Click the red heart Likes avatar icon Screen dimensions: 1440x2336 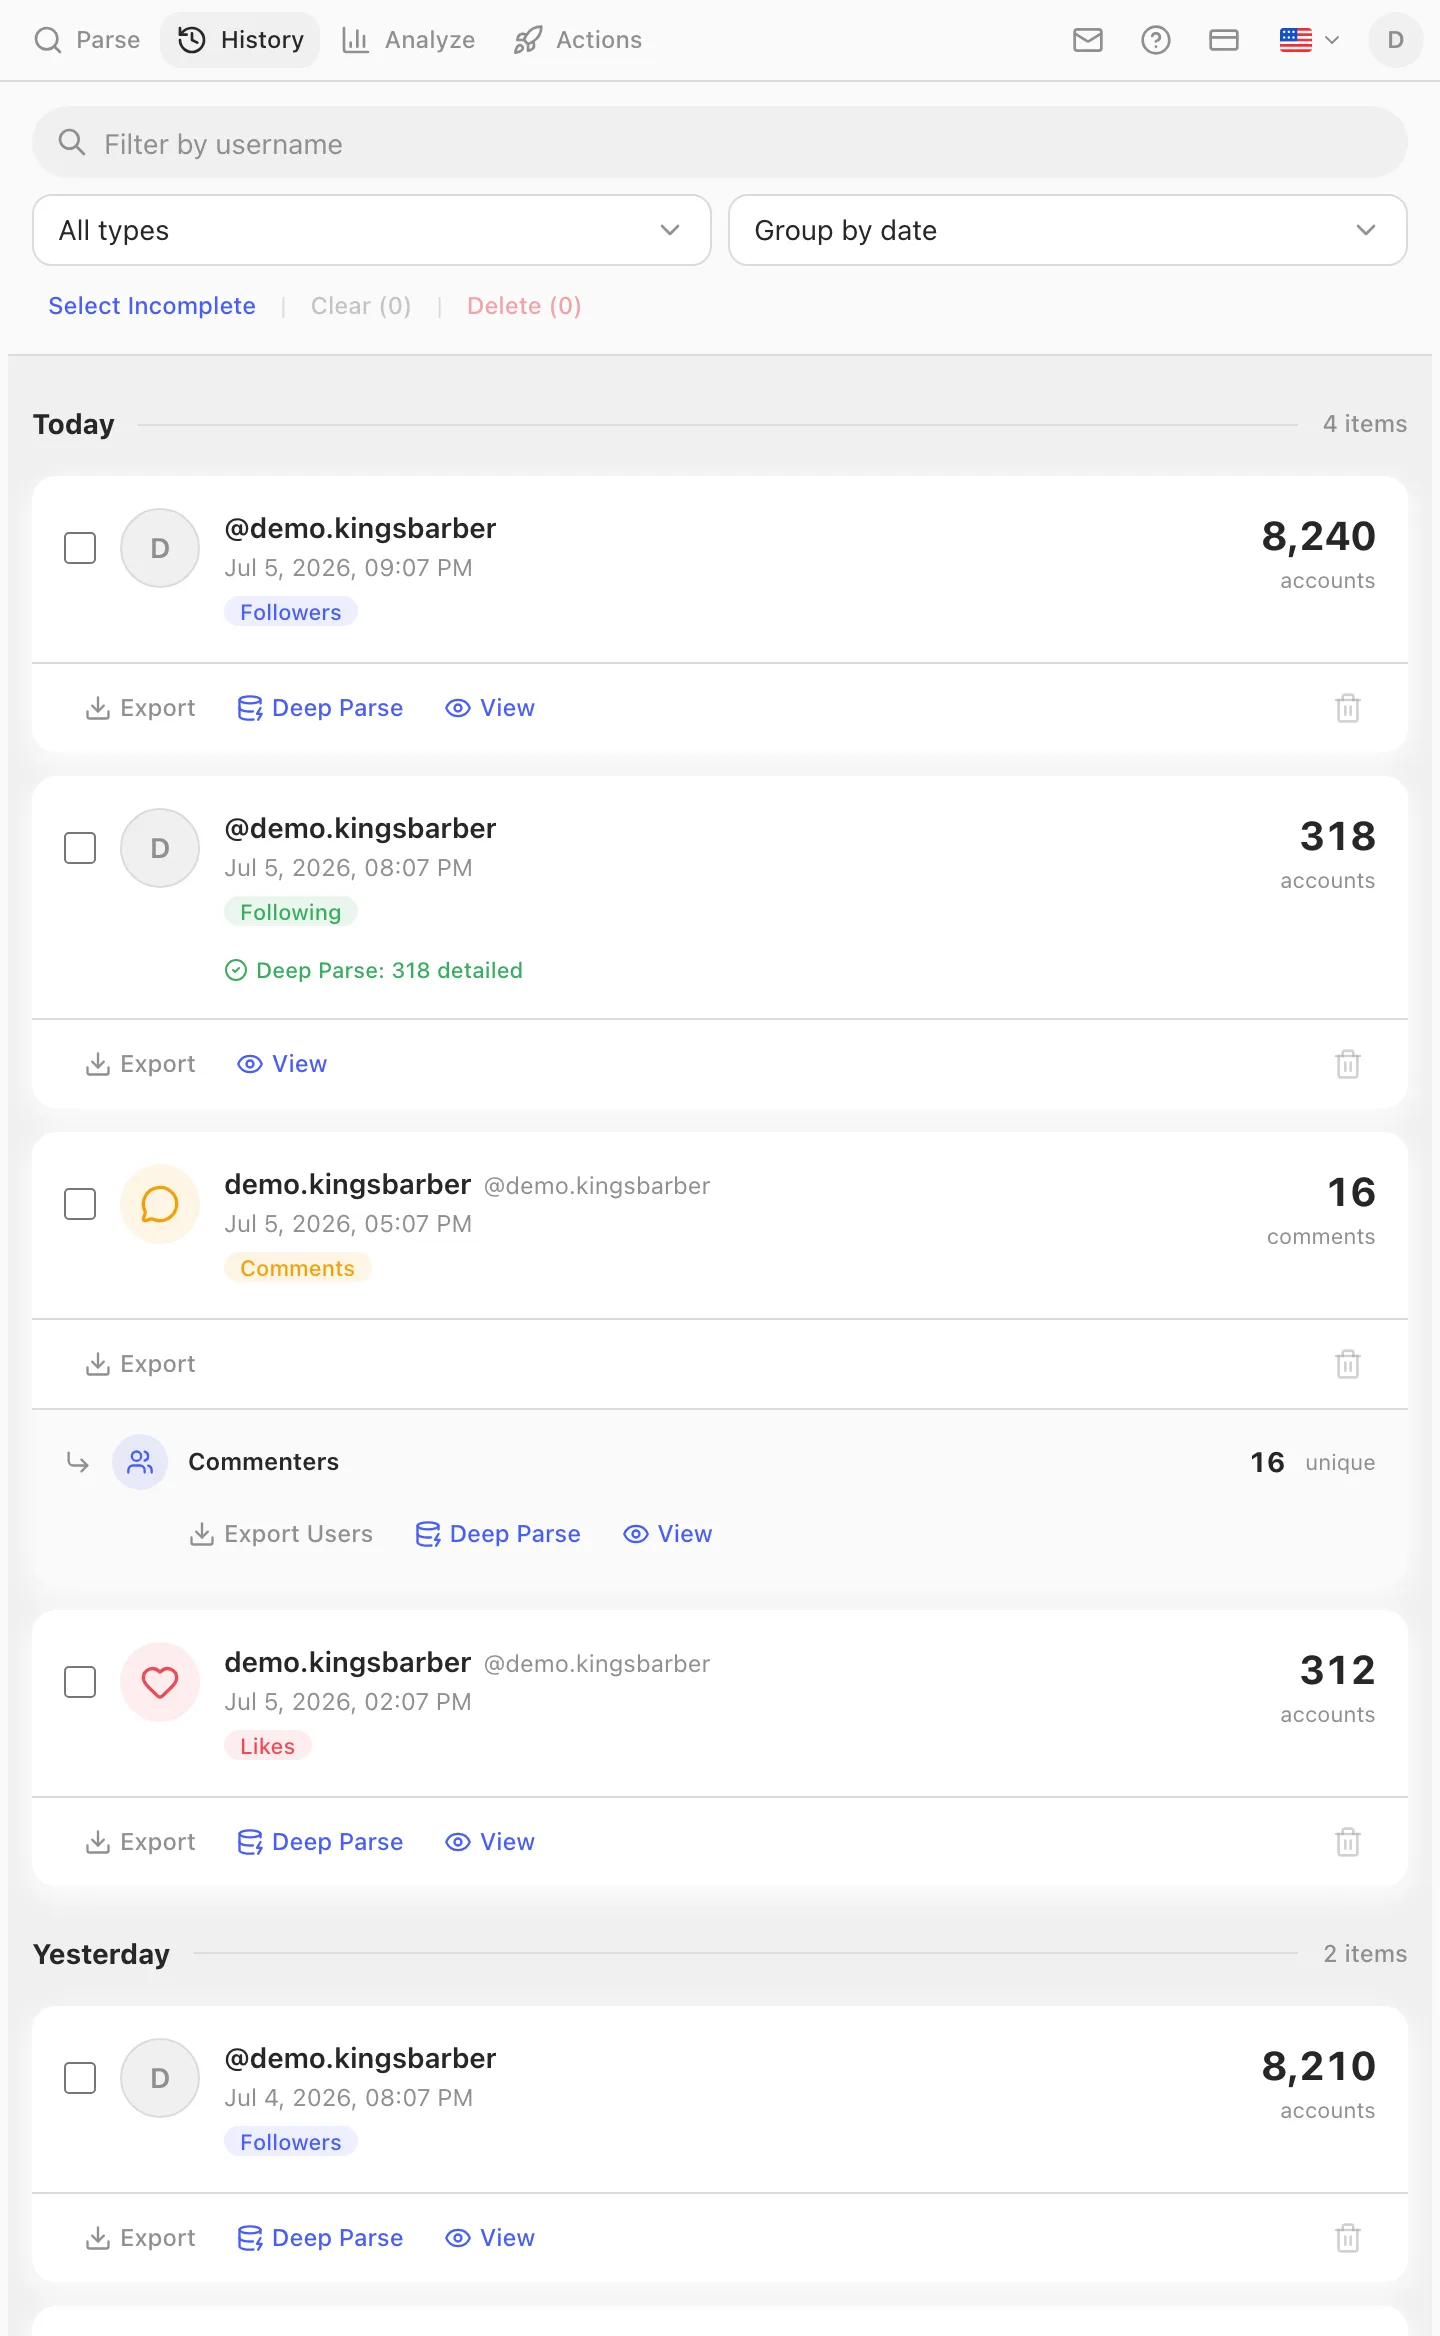coord(160,1682)
